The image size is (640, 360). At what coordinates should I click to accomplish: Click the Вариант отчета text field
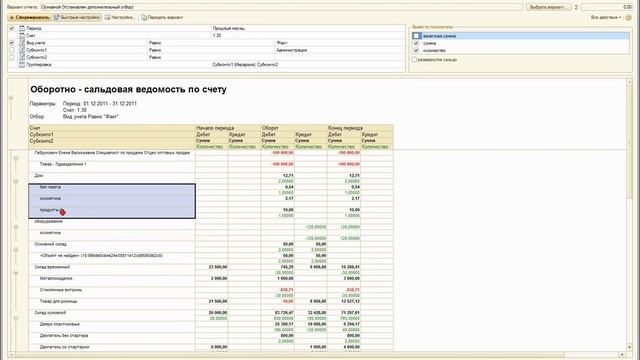point(282,7)
